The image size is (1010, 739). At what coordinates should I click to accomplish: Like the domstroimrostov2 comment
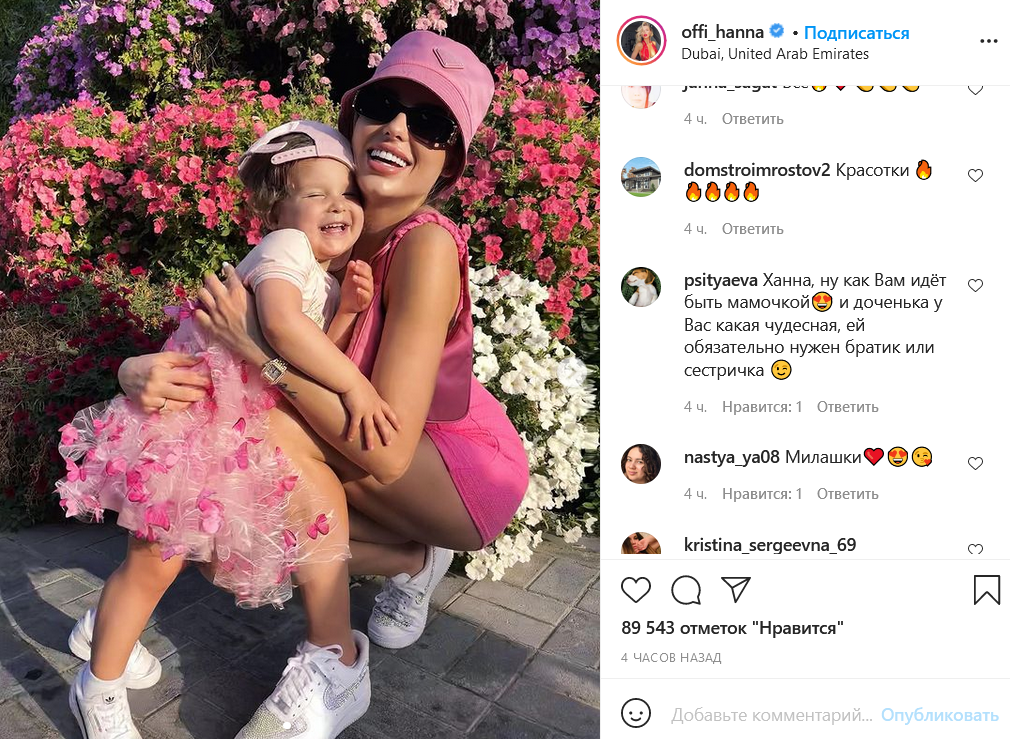tap(975, 175)
